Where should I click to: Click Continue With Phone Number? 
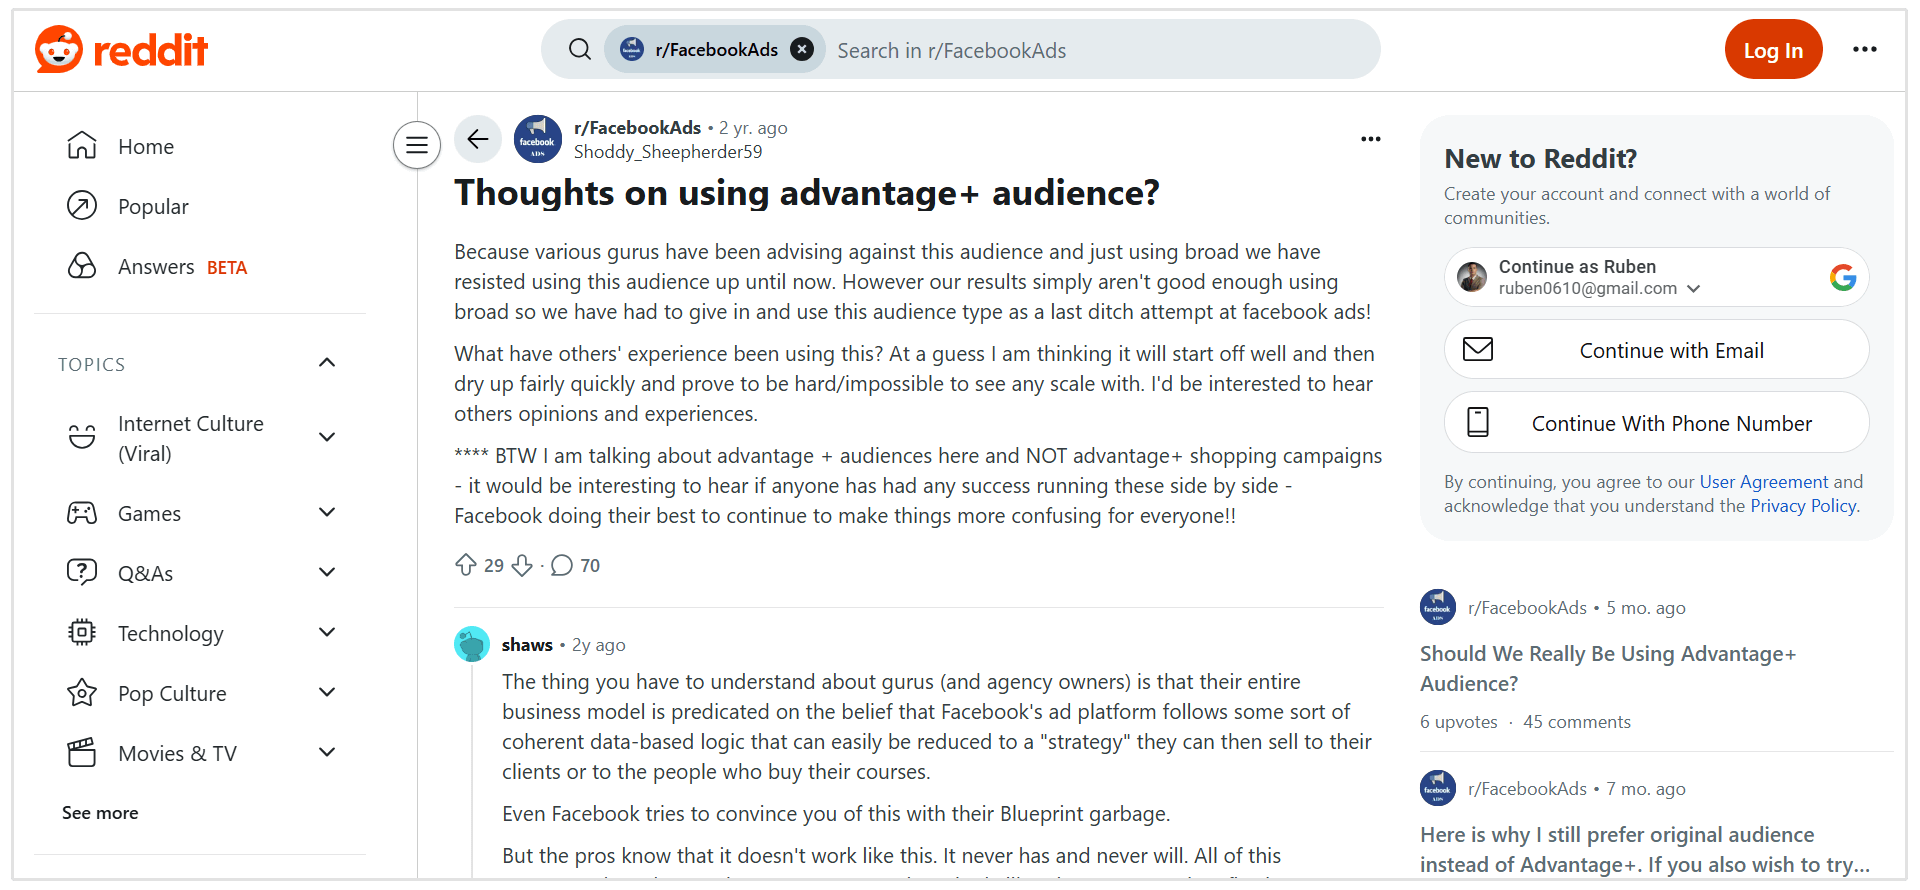click(x=1656, y=422)
